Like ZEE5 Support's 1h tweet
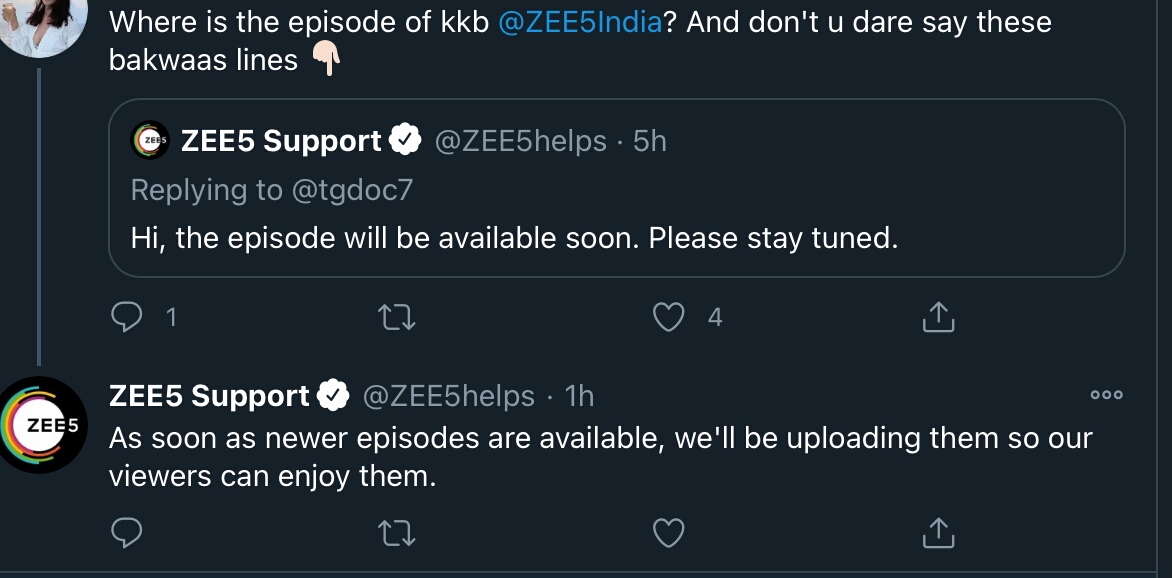Screen dimensions: 1172x578 click(x=668, y=532)
